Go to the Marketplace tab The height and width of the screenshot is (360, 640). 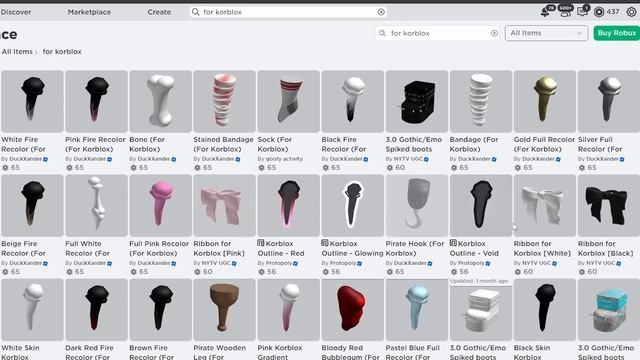[89, 12]
